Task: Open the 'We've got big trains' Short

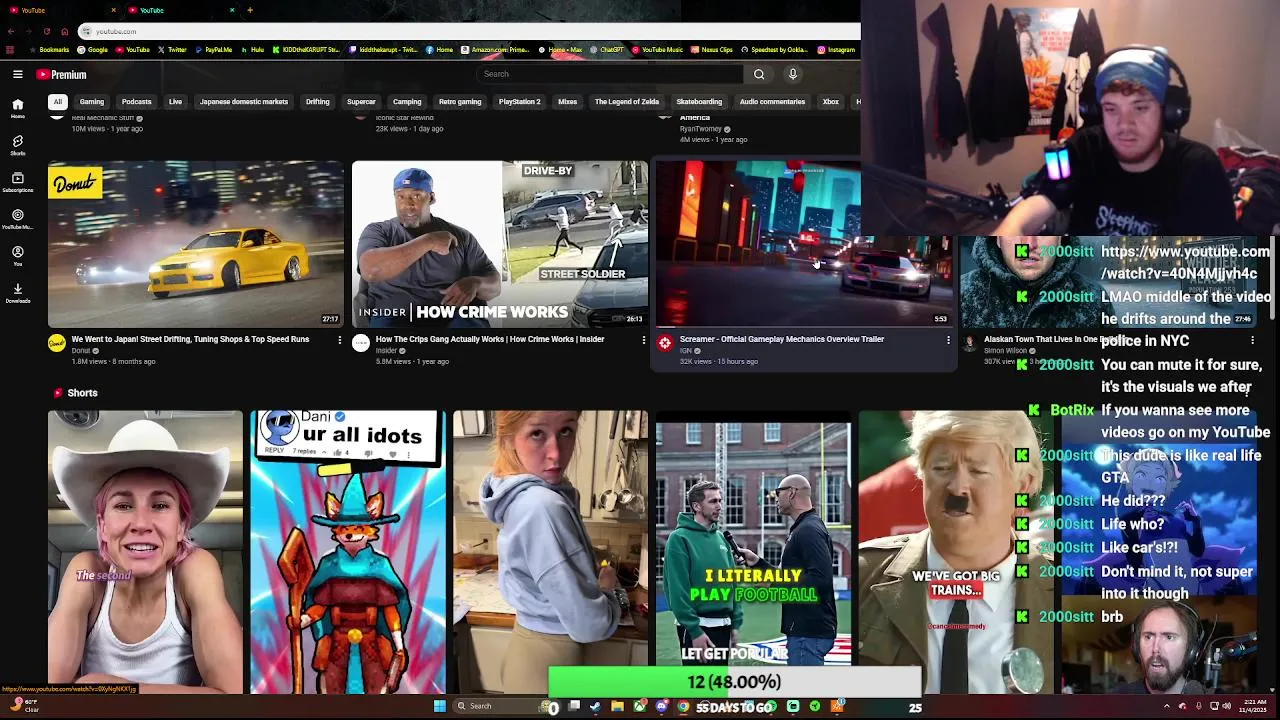Action: click(x=955, y=552)
